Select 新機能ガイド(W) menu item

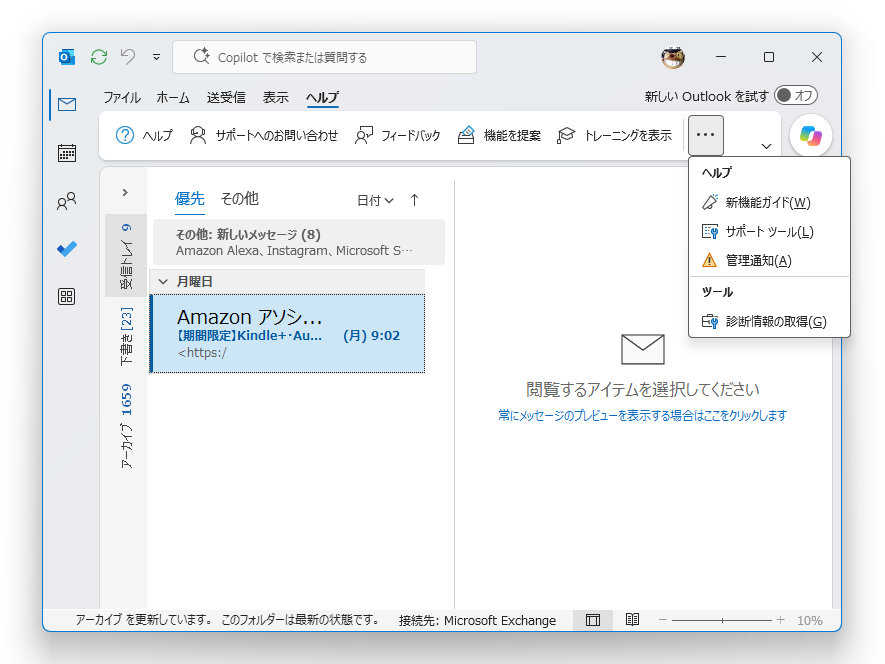(x=769, y=202)
